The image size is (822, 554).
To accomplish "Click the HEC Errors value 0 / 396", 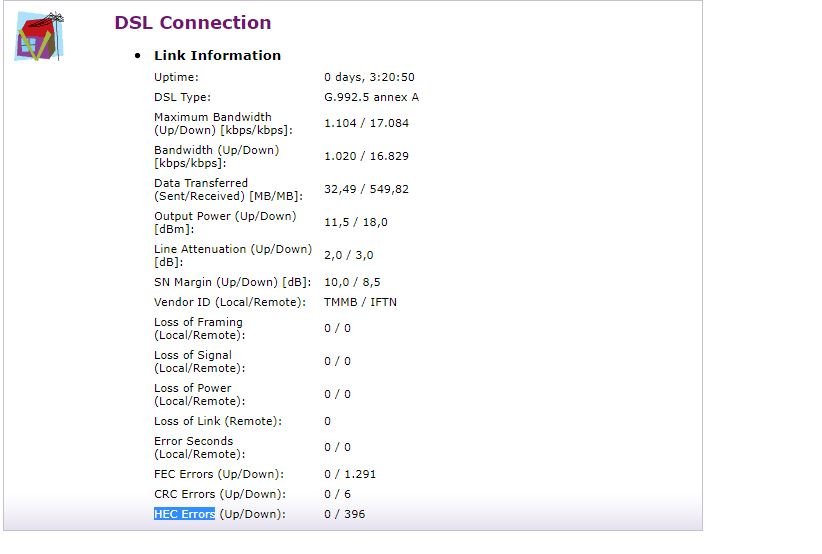I will 344,514.
